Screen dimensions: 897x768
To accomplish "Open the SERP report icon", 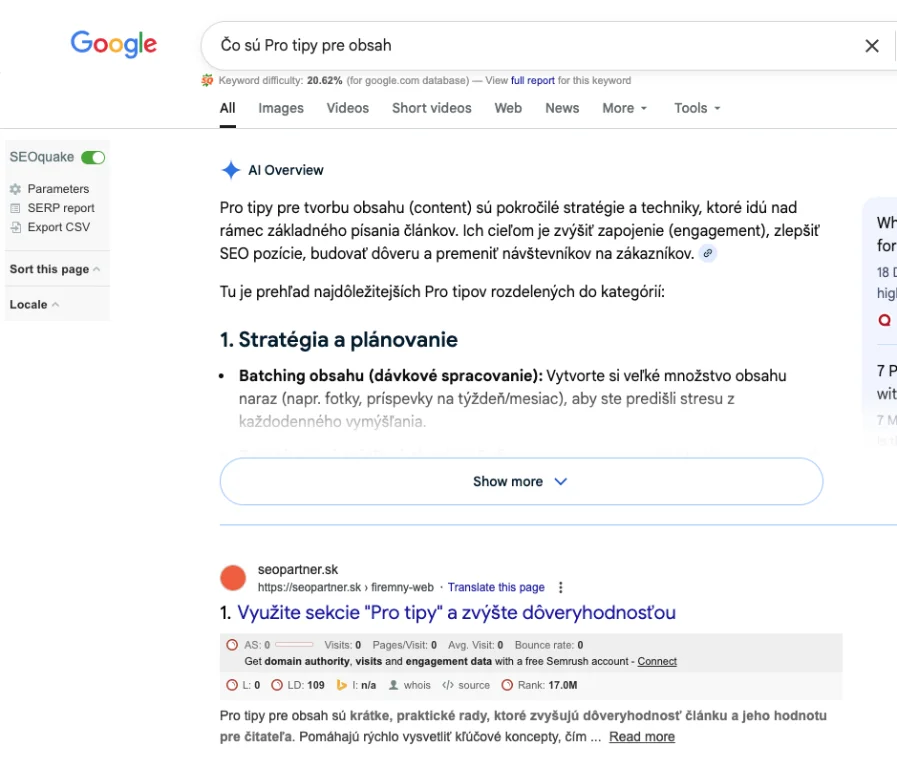I will pos(15,208).
